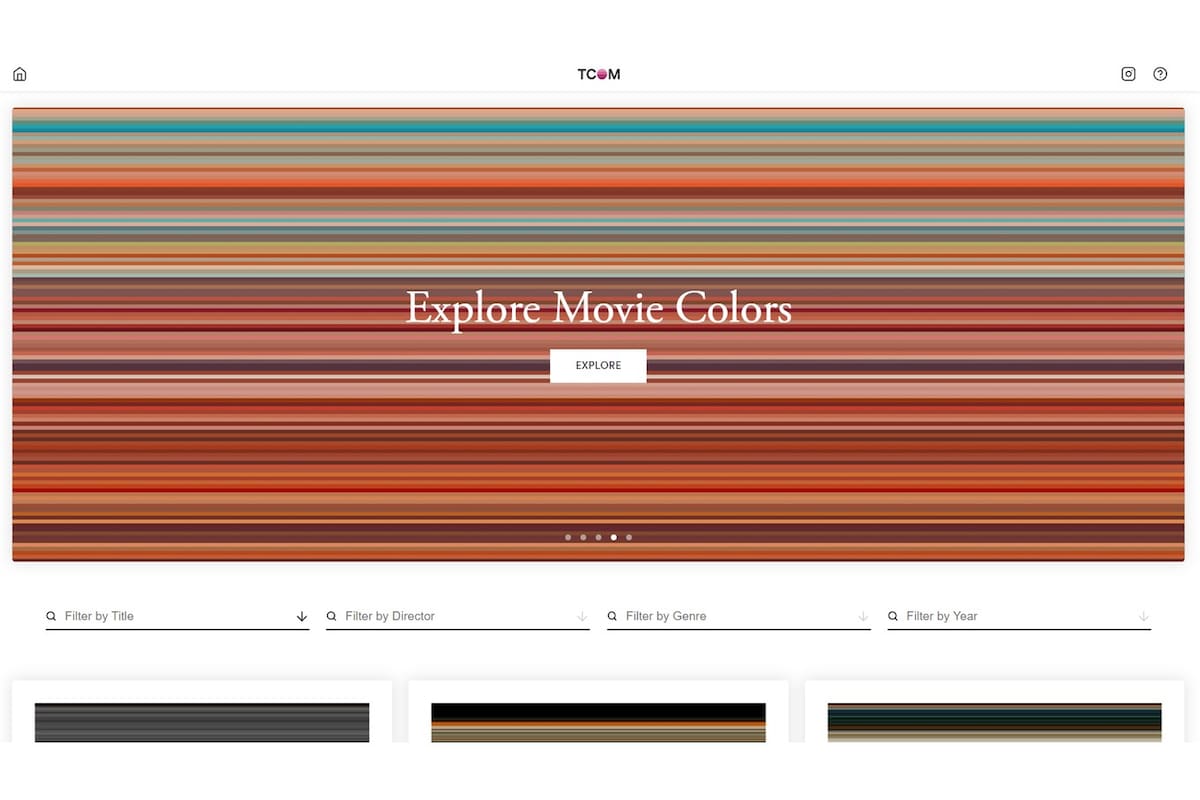Image resolution: width=1200 pixels, height=800 pixels.
Task: Click the EXPLORE button on the banner
Action: (x=598, y=365)
